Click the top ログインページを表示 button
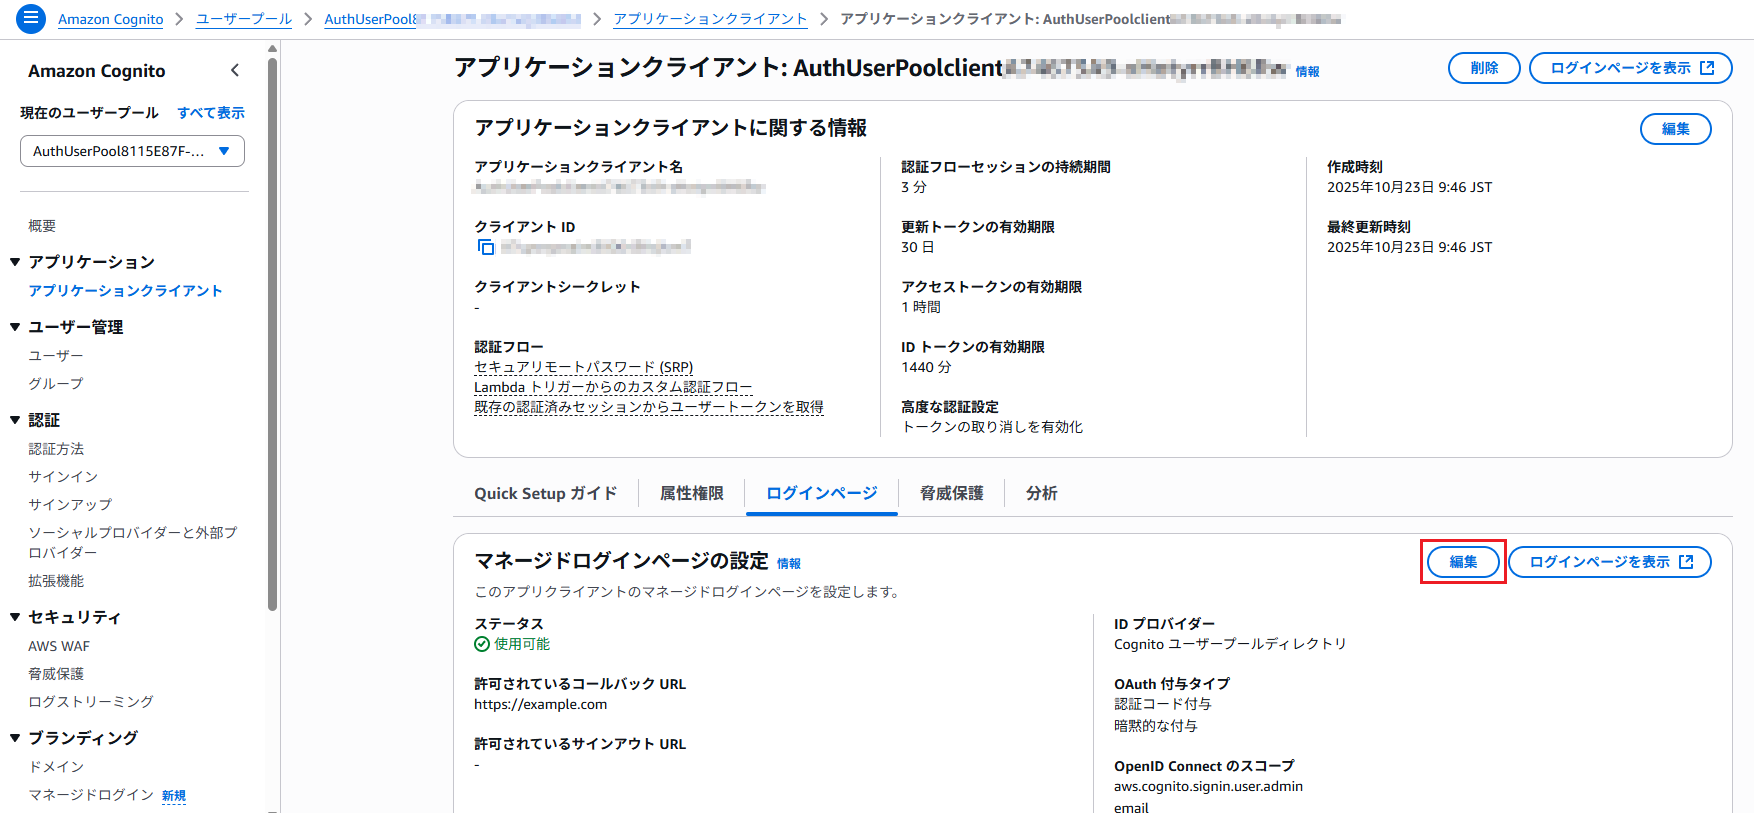 coord(1631,68)
